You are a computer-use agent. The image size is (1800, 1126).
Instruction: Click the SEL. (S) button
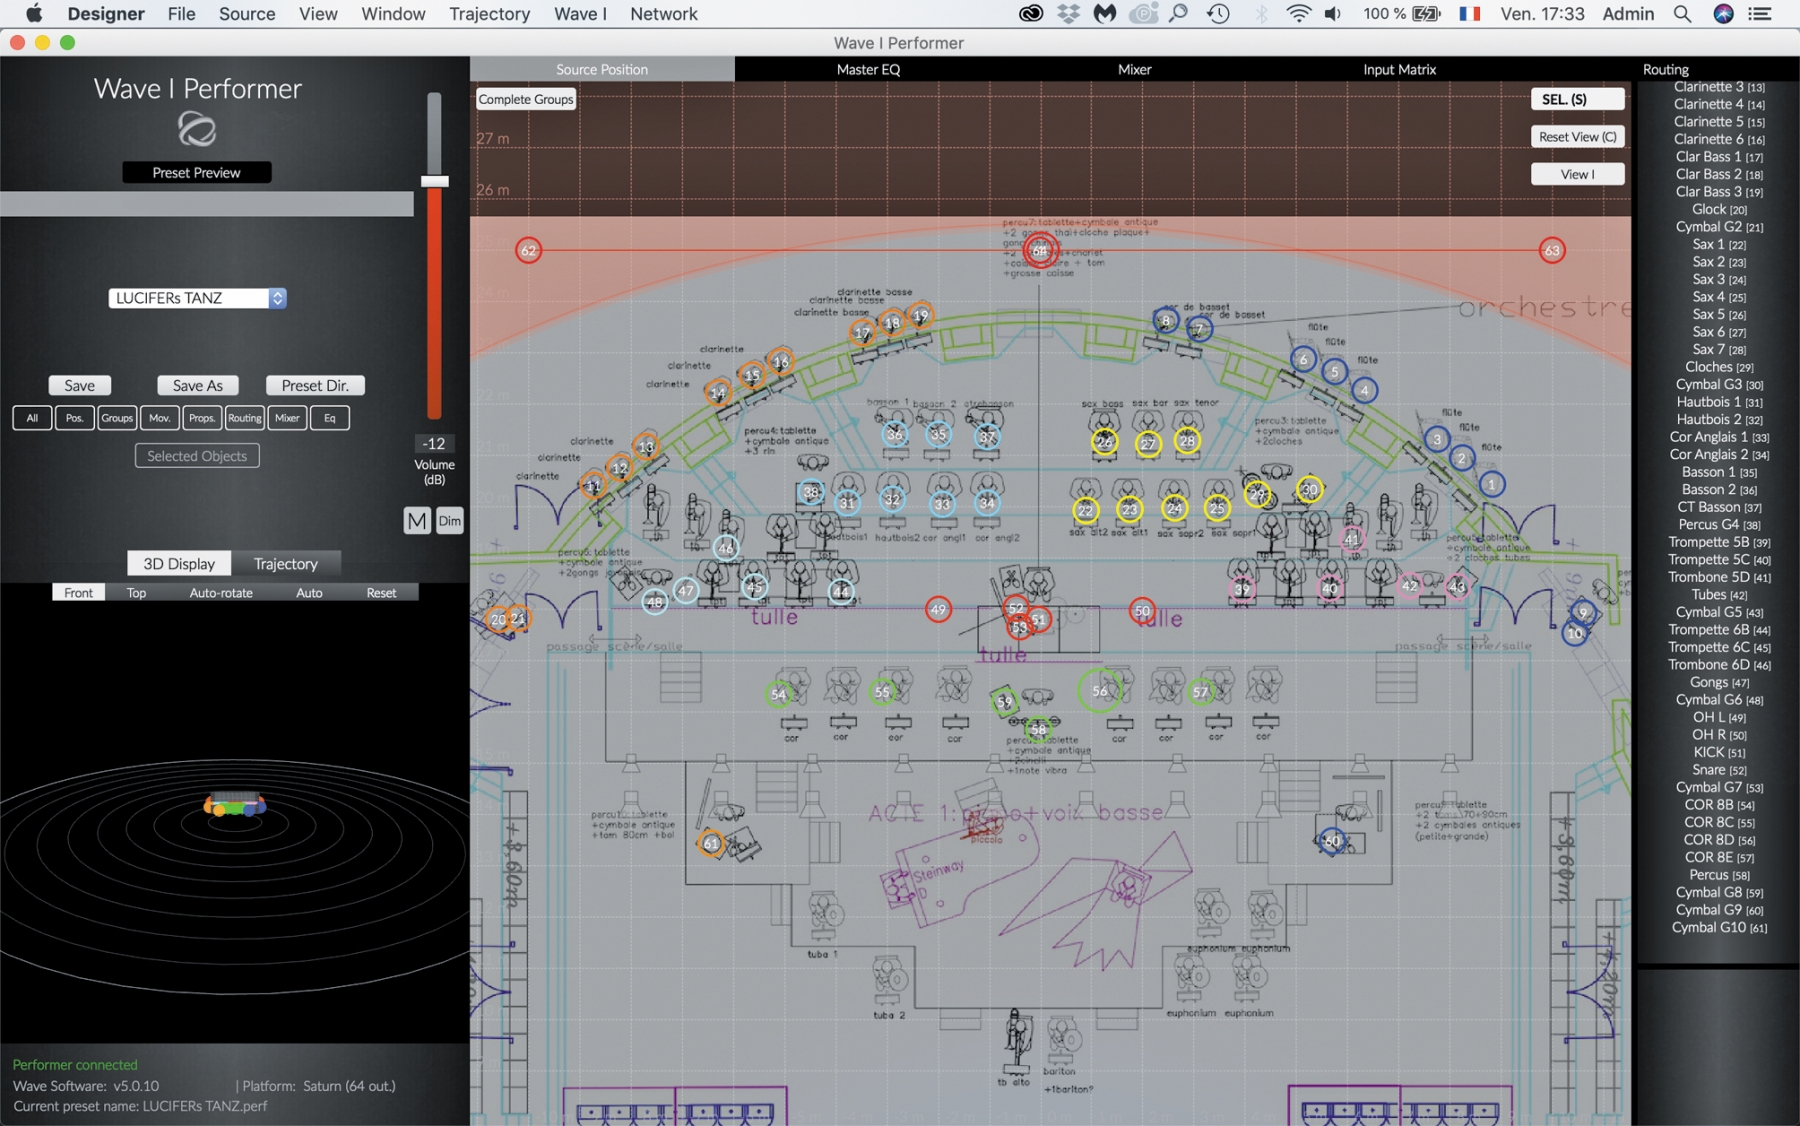coord(1577,99)
